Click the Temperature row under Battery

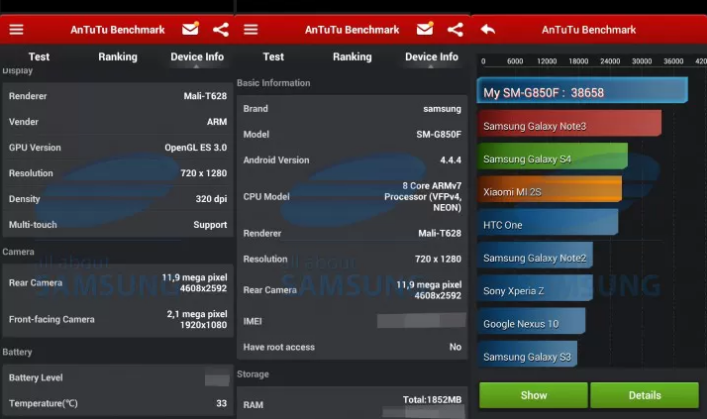point(117,403)
